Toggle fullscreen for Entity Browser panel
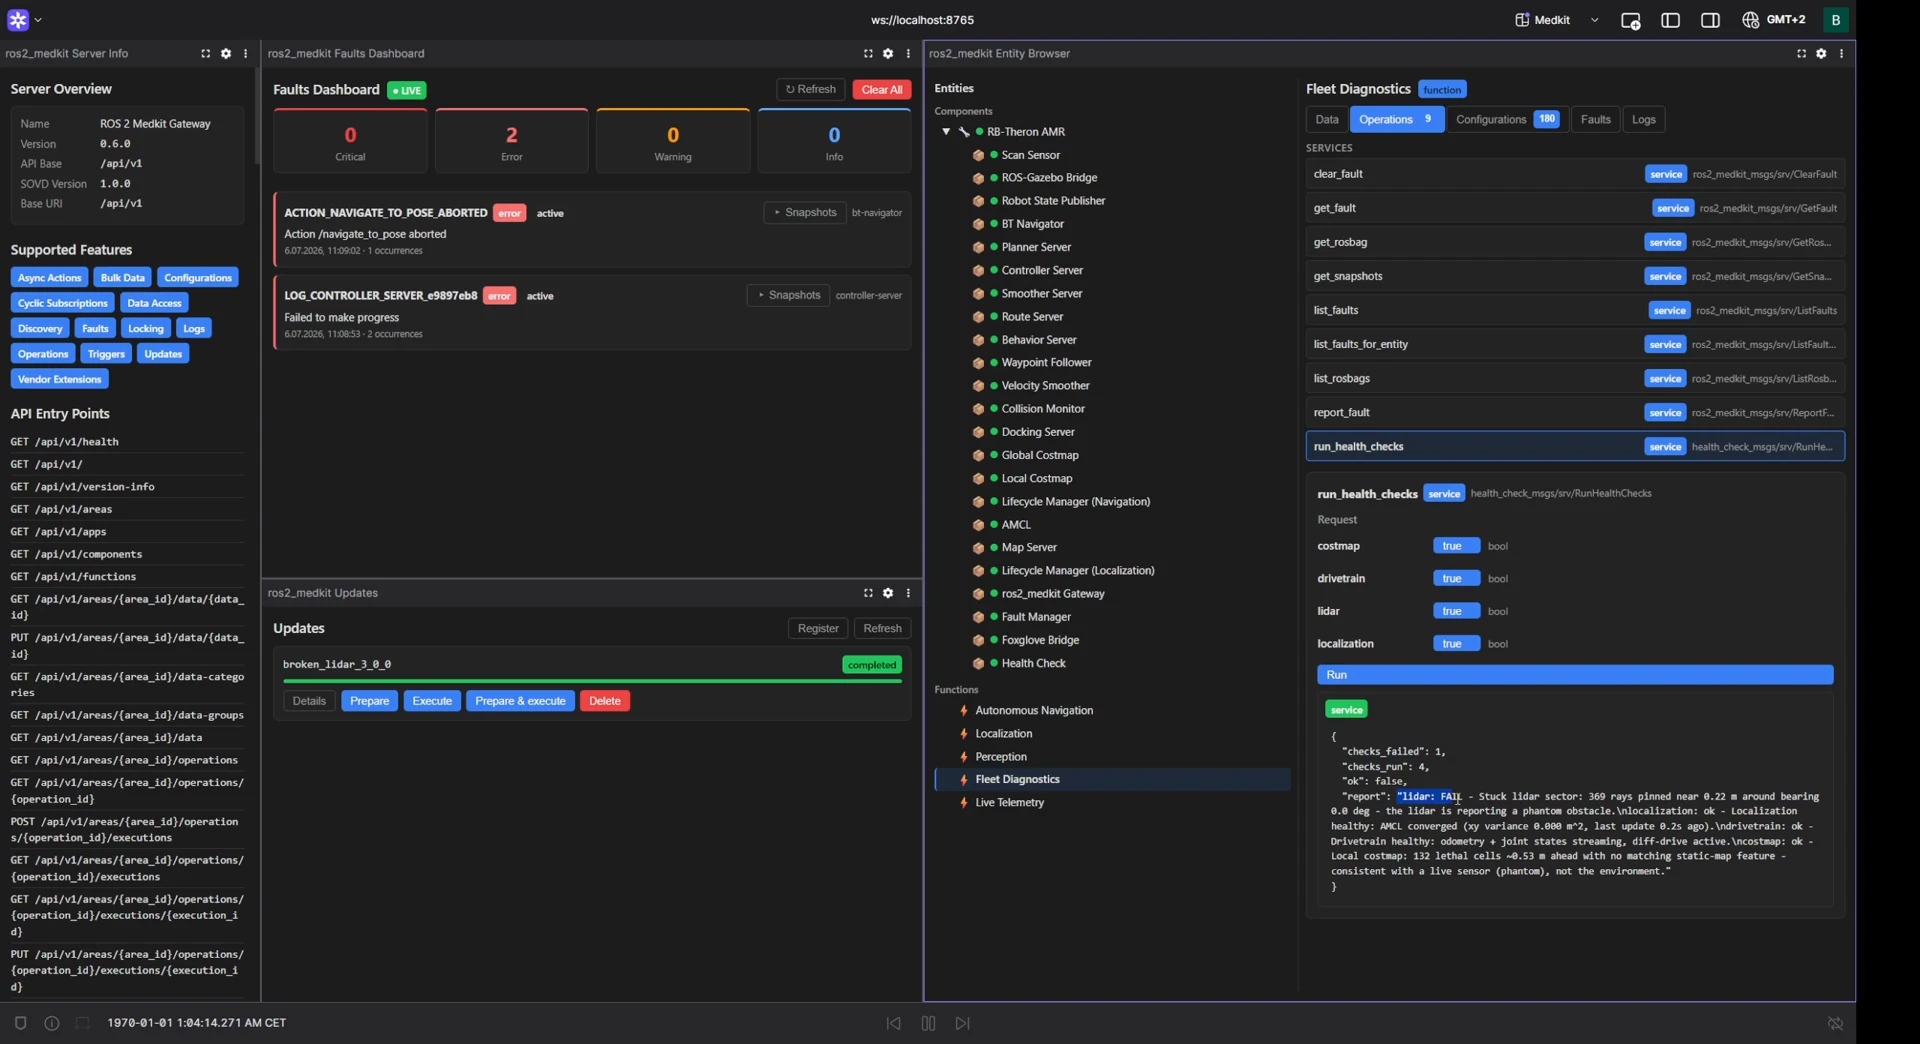The width and height of the screenshot is (1920, 1044). (1801, 54)
